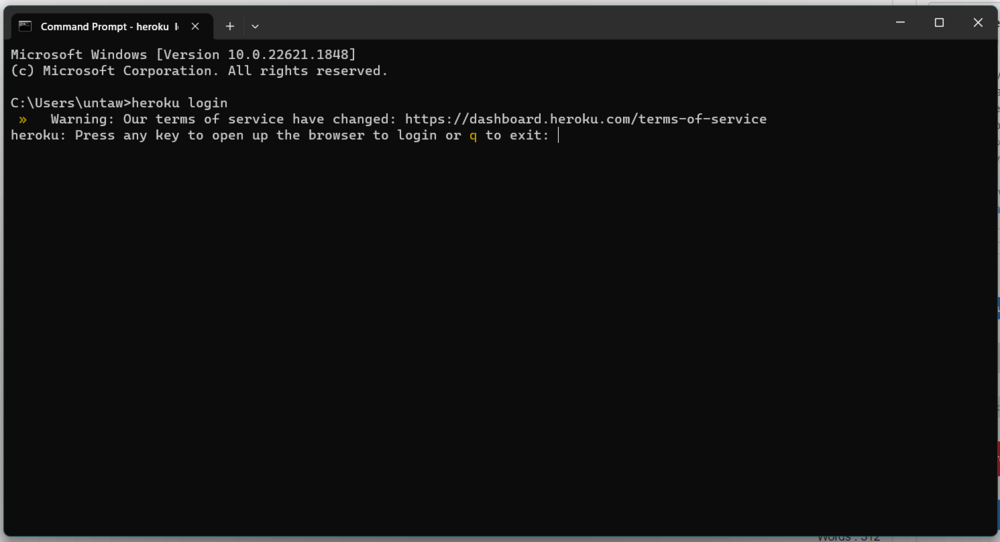Click the empty black terminal output area
The width and height of the screenshot is (1000, 542).
pos(500,340)
